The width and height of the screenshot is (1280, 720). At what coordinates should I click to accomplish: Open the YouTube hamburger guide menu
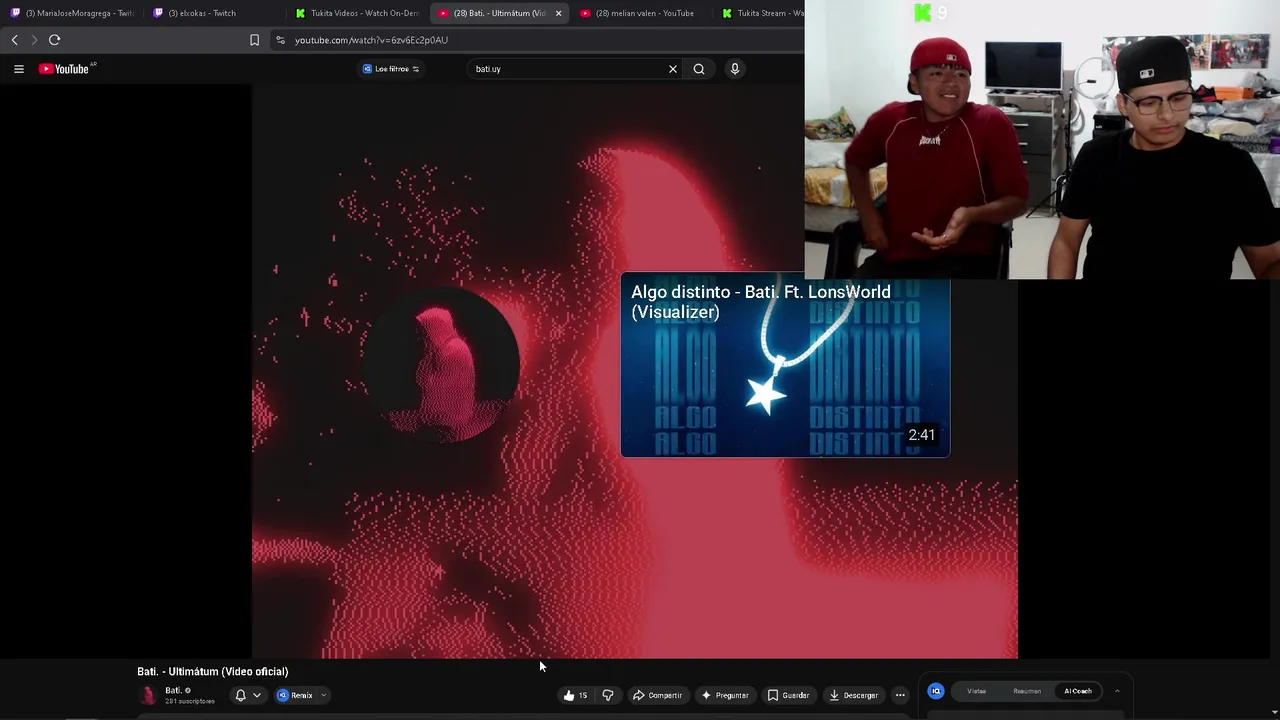coord(19,69)
